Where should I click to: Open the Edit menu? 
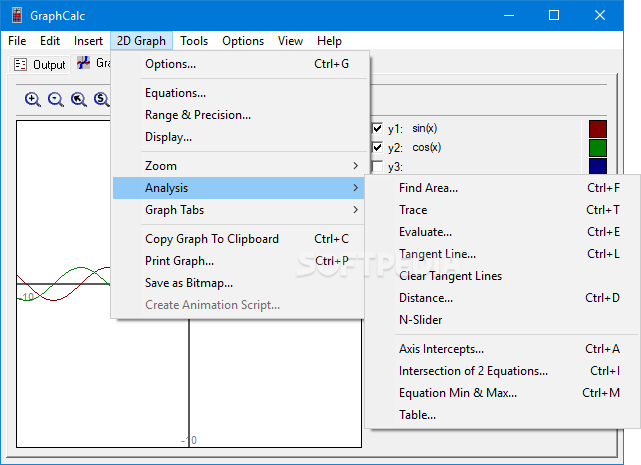50,41
